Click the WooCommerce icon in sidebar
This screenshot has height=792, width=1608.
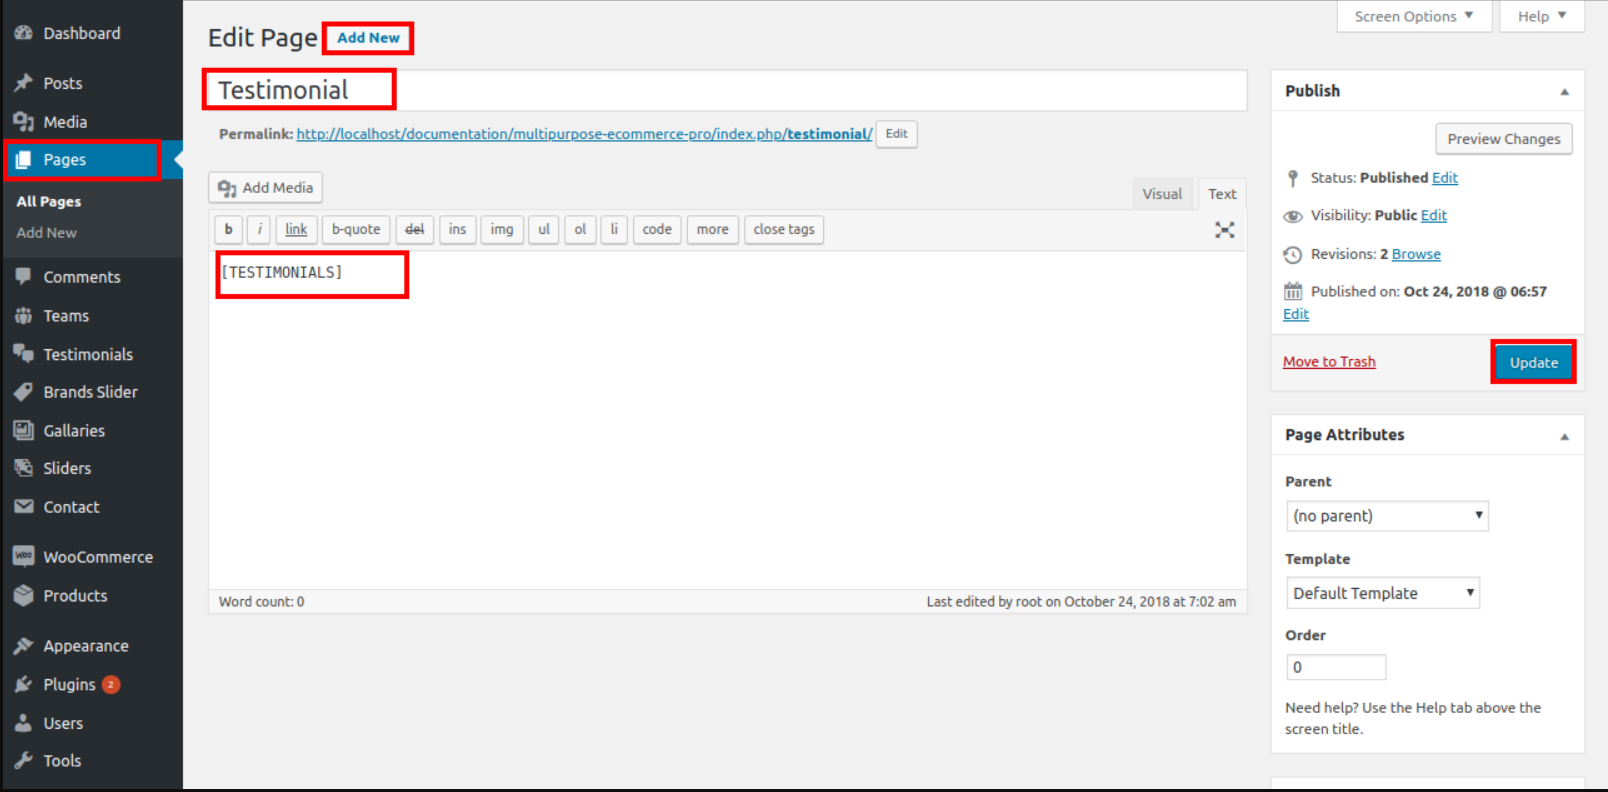(x=23, y=557)
